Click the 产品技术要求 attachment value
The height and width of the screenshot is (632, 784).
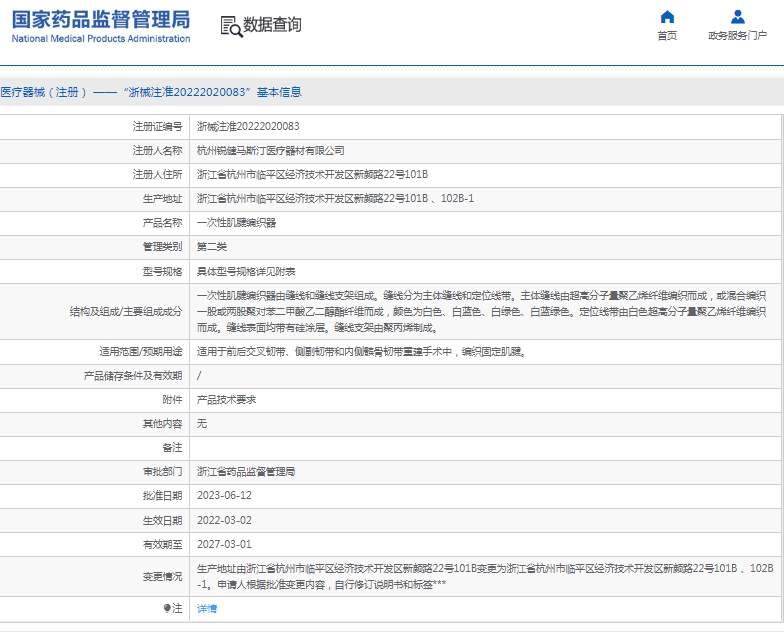coord(226,400)
